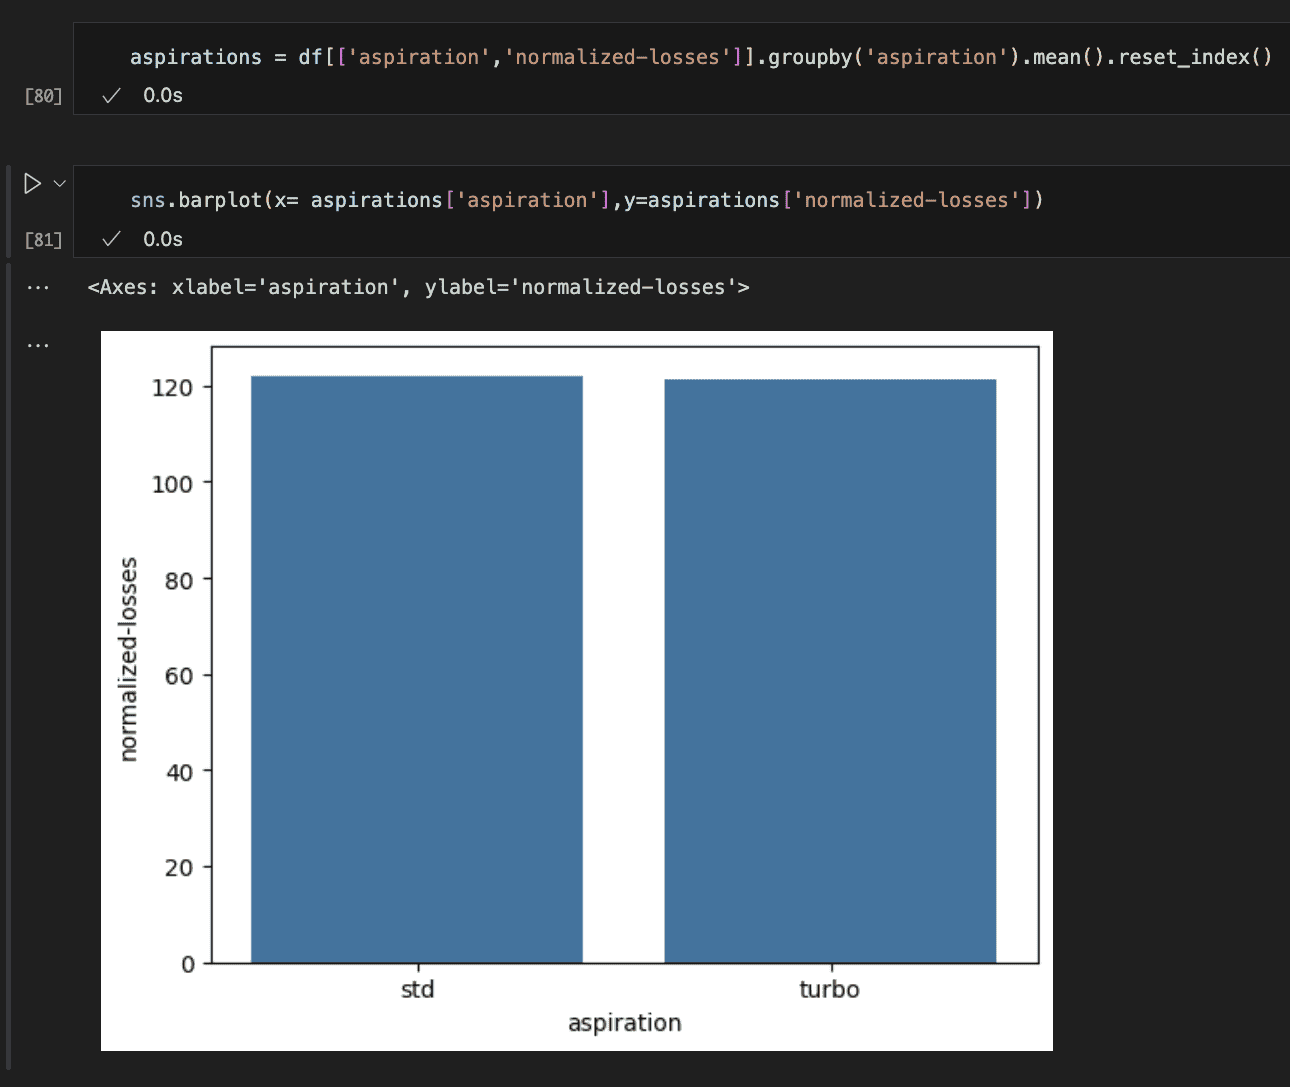
Task: Click the execution count [80] label
Action: [x=43, y=96]
